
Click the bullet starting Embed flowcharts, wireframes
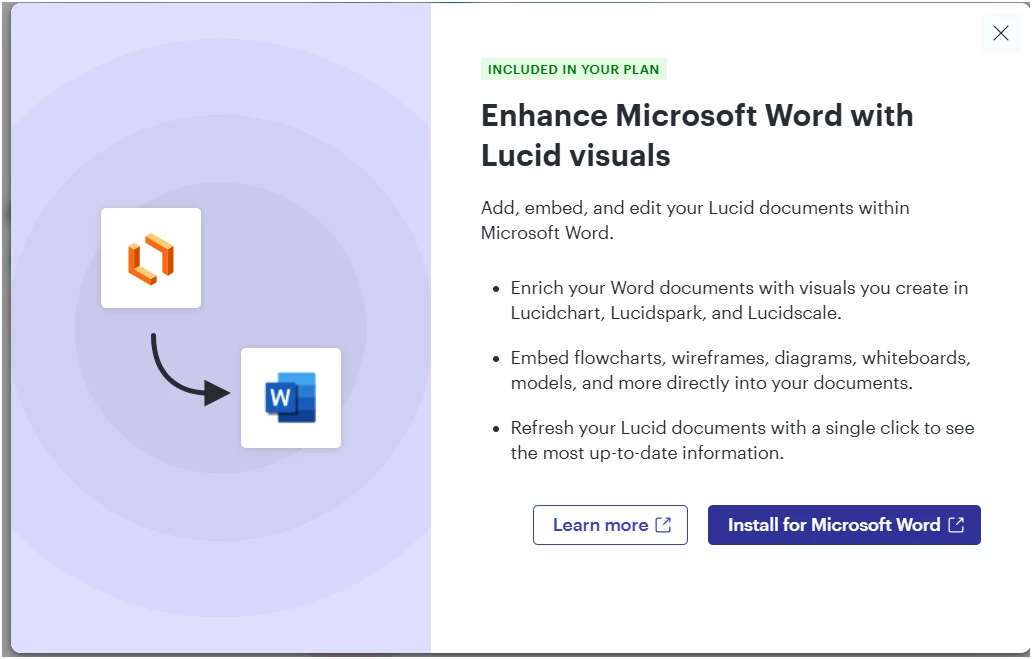click(x=740, y=370)
